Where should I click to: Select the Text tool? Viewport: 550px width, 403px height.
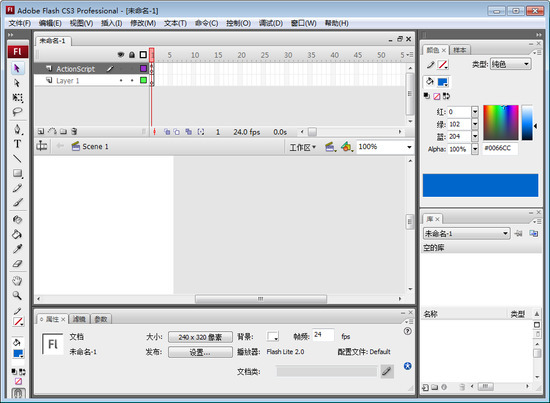point(17,144)
